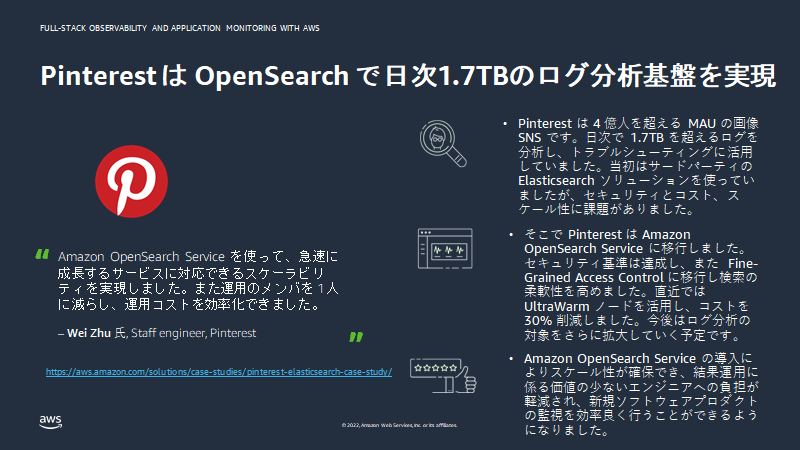Click the copyright notice '© 2022, Amazon Web Services'
Image resolution: width=800 pixels, height=450 pixels.
point(399,425)
